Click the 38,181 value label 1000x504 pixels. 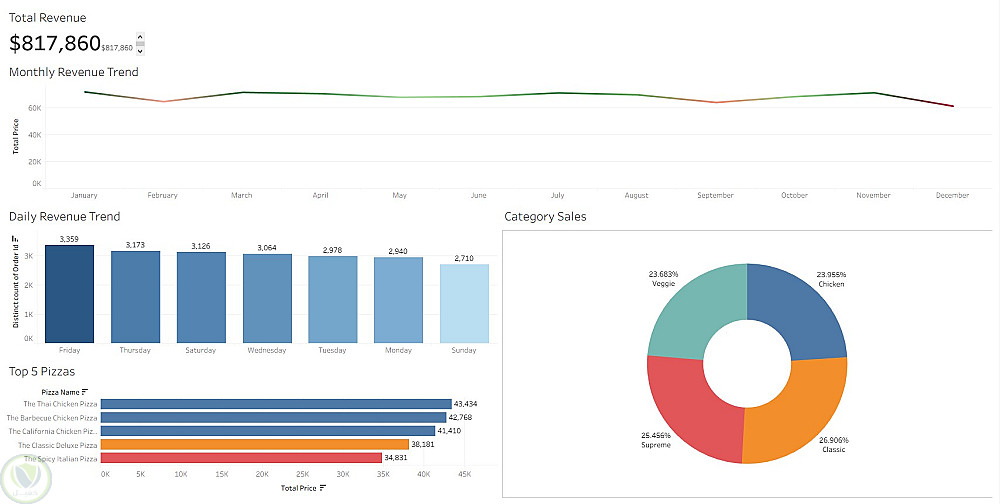pos(423,445)
